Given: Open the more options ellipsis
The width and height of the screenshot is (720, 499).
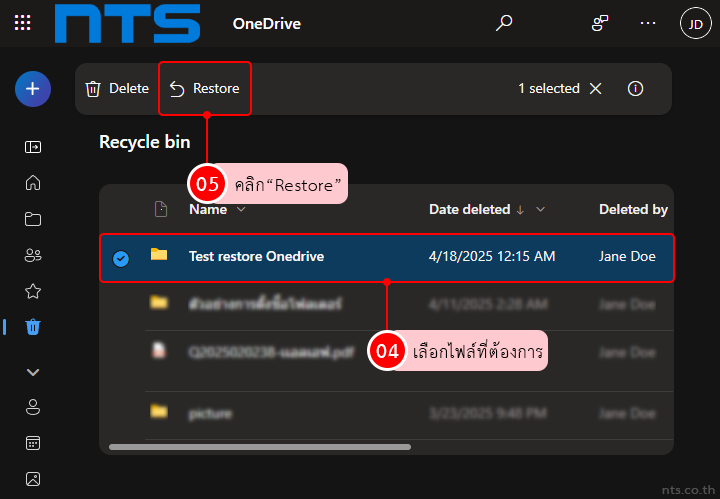Looking at the screenshot, I should [648, 23].
